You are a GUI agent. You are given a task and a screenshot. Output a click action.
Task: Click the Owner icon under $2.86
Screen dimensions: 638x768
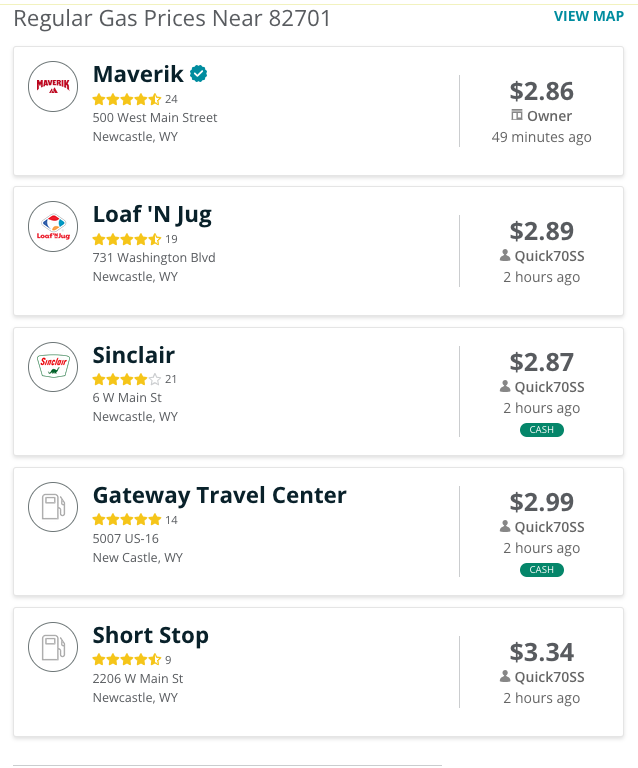(x=517, y=115)
